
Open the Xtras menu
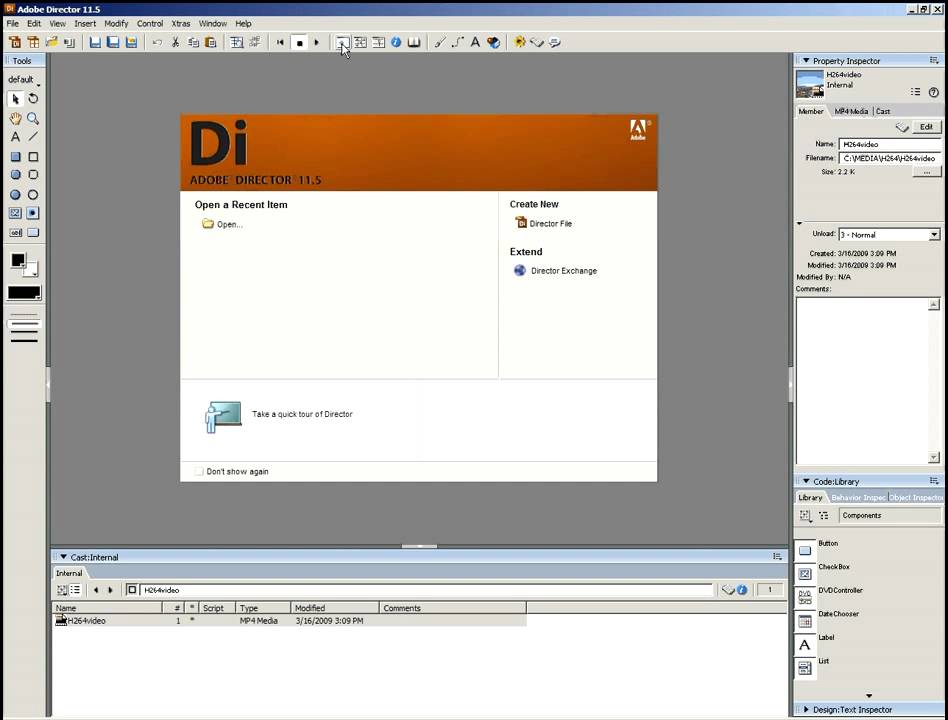[181, 24]
